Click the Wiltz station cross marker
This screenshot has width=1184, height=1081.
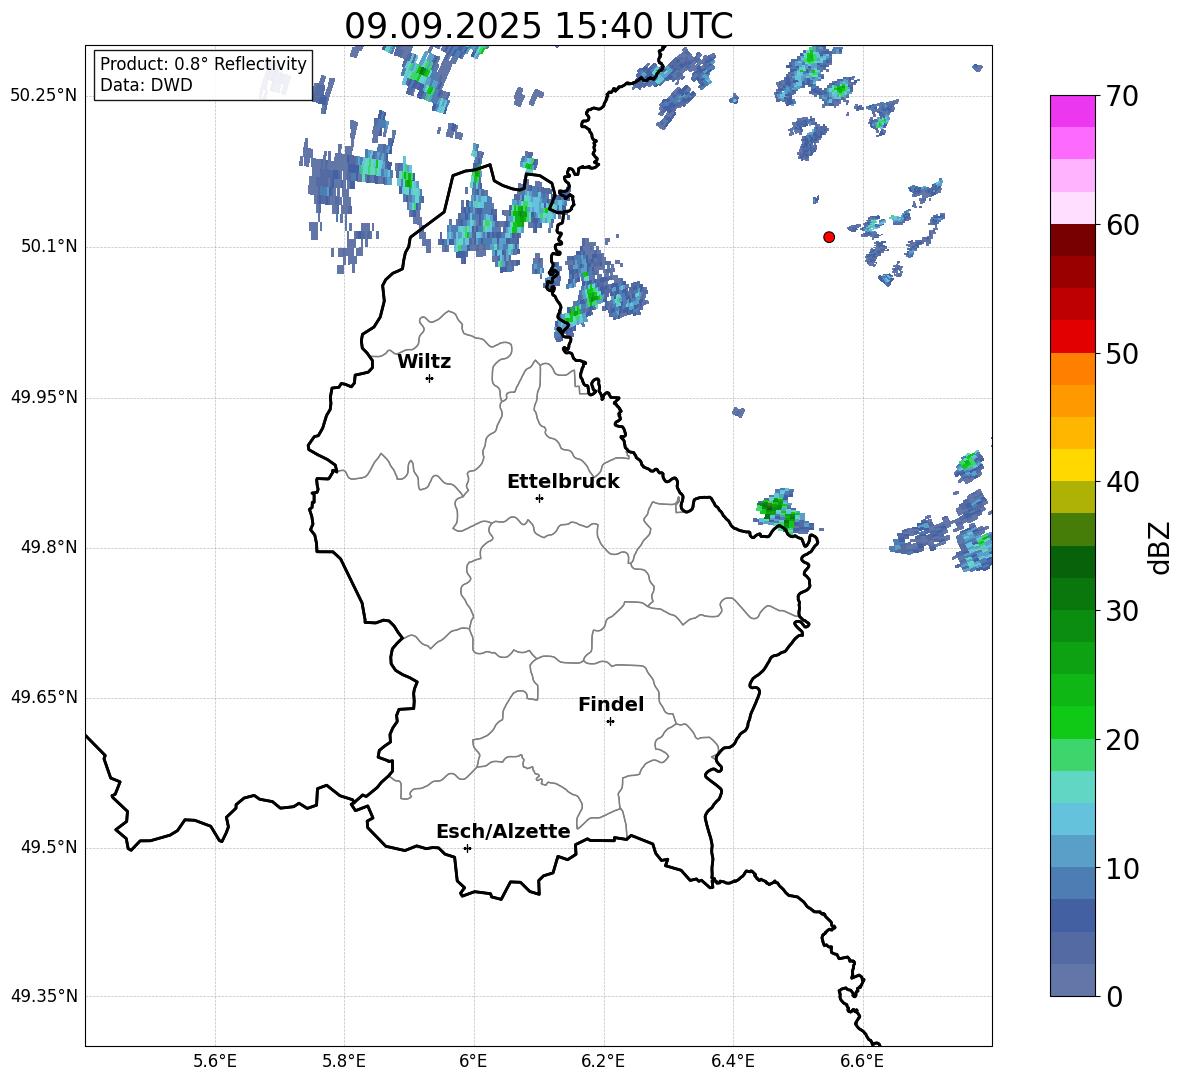coord(430,378)
